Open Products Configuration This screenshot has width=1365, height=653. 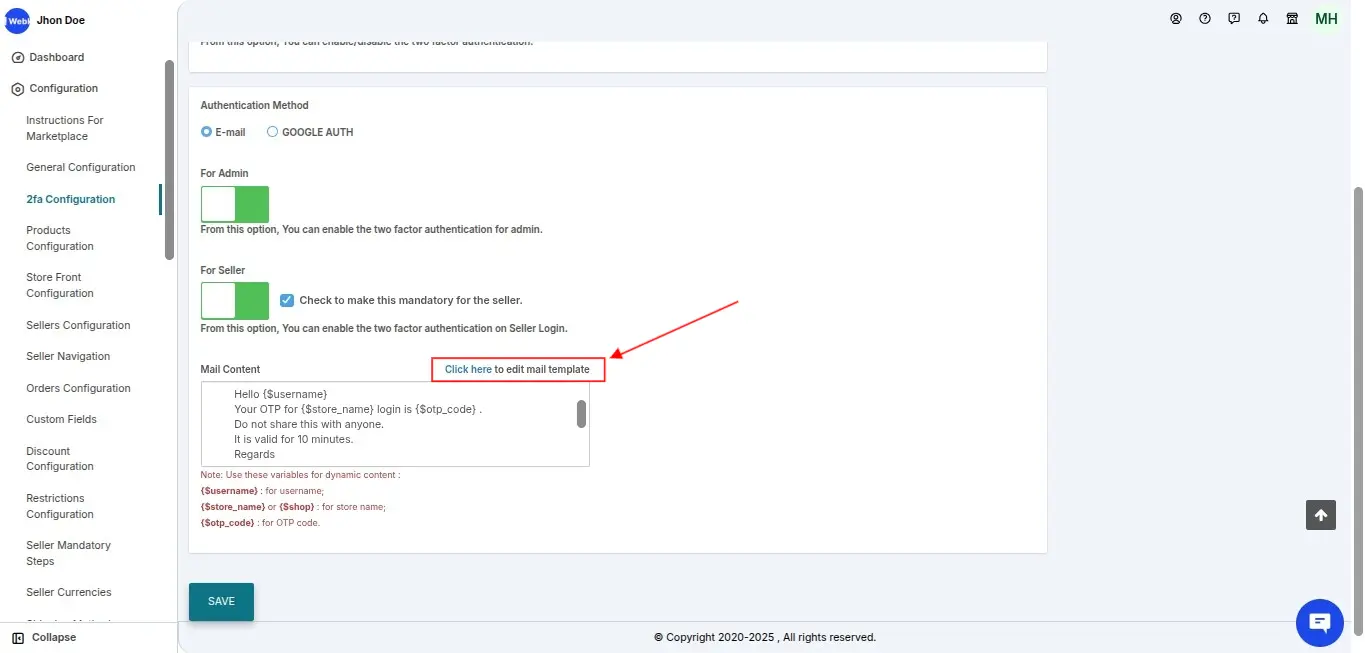[x=60, y=238]
